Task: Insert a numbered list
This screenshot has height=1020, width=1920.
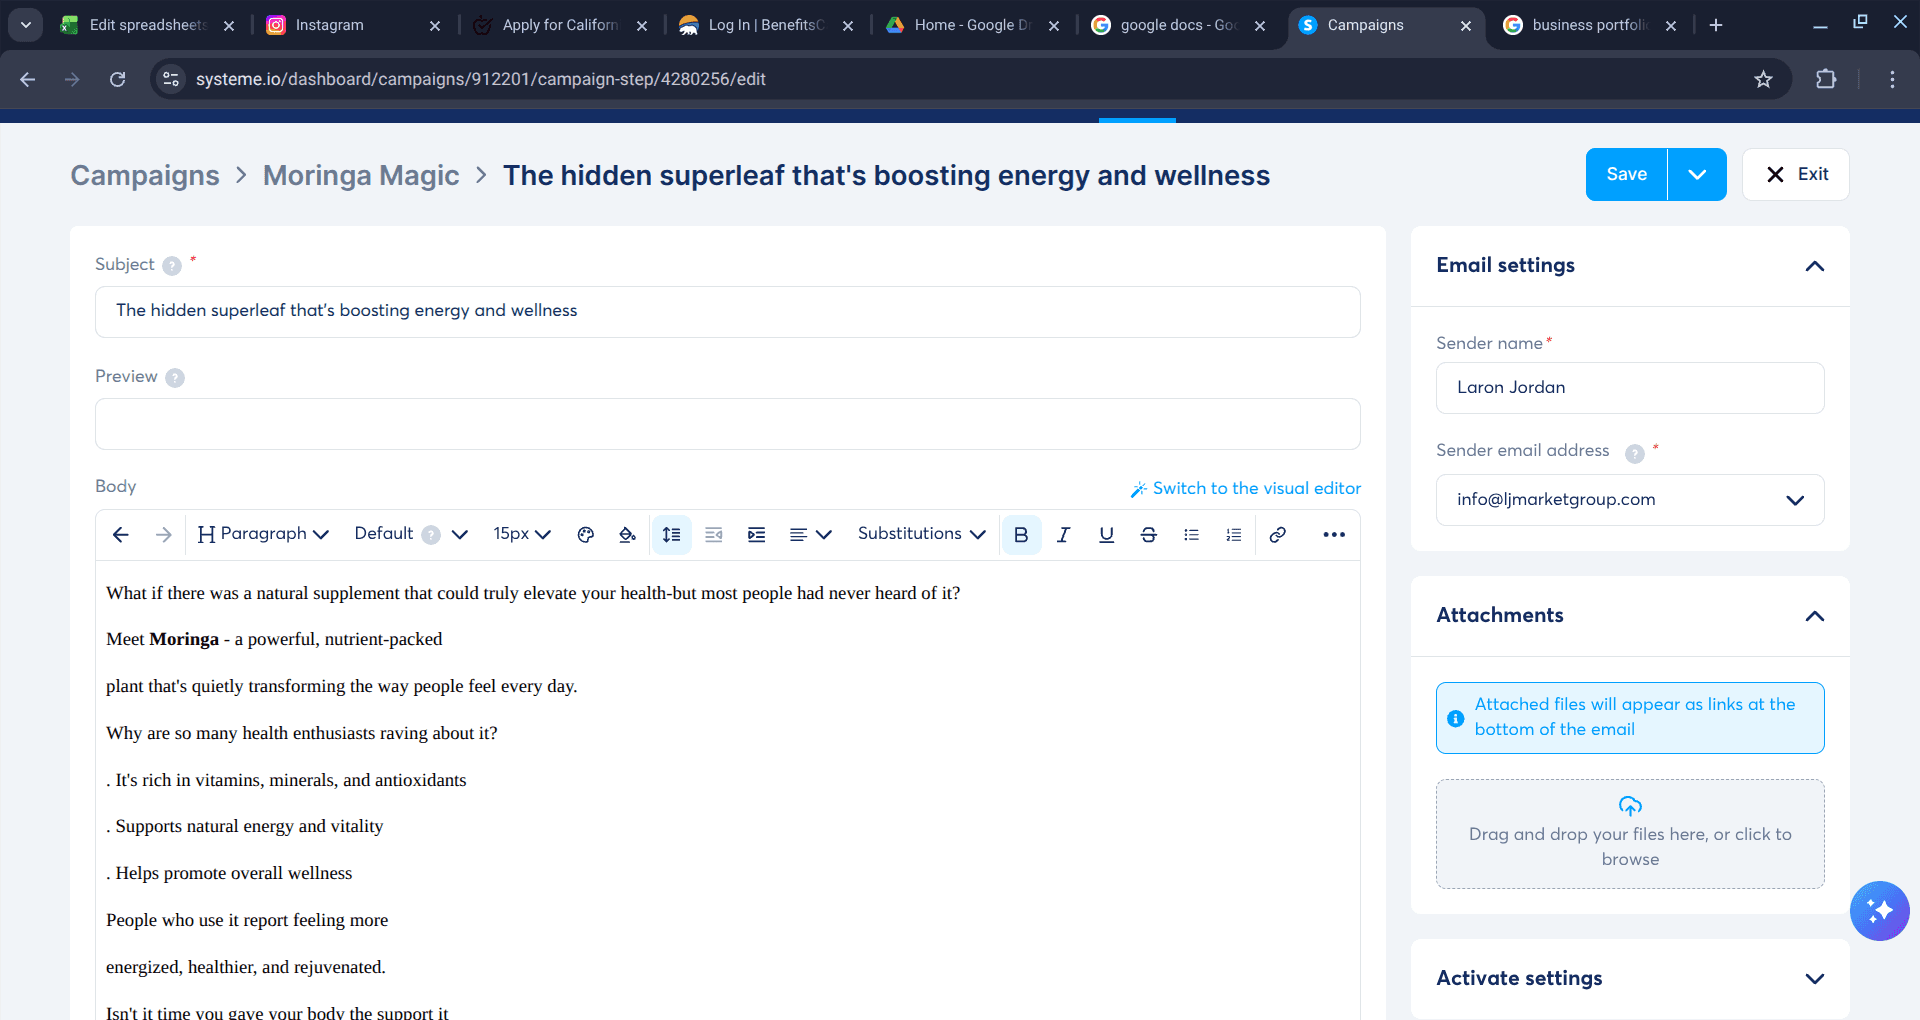Action: pyautogui.click(x=1234, y=535)
